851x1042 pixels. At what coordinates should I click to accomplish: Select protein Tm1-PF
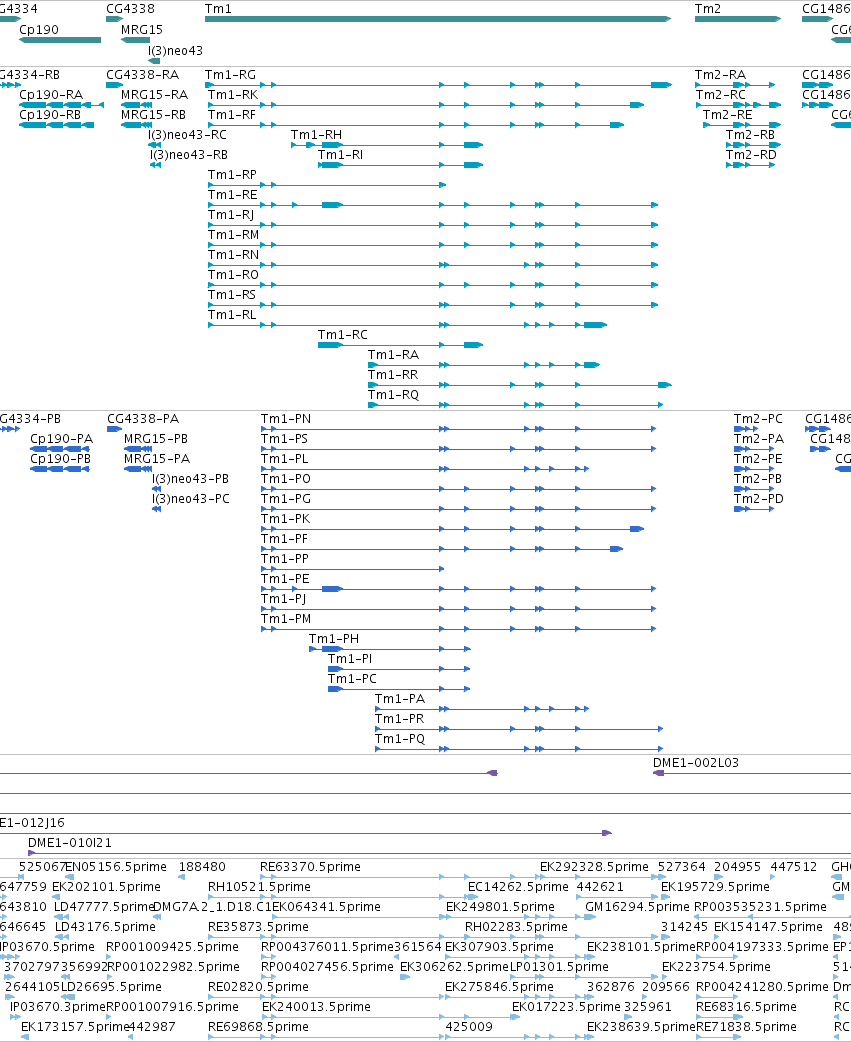442,549
